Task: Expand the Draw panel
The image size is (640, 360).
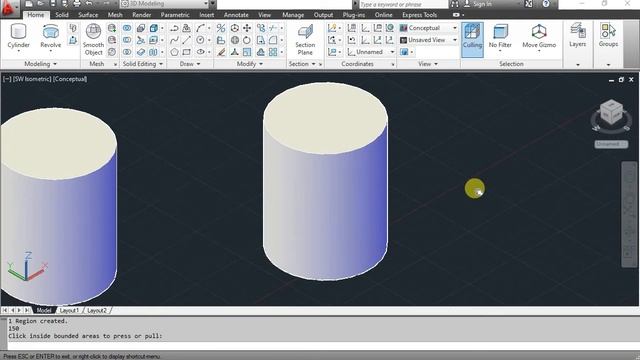Action: coord(190,64)
